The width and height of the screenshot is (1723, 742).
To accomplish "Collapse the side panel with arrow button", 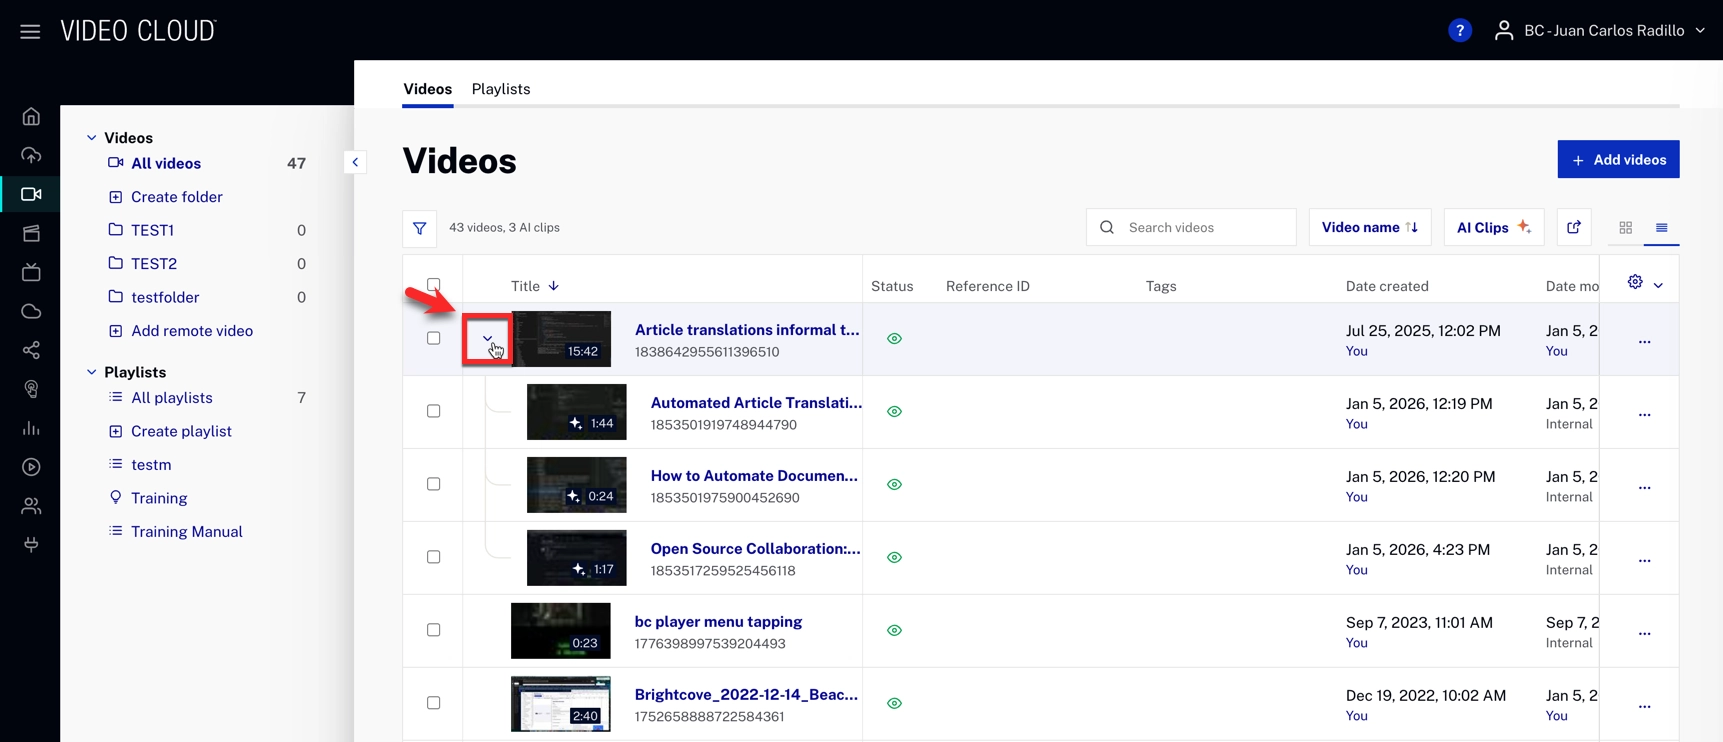I will (x=355, y=162).
